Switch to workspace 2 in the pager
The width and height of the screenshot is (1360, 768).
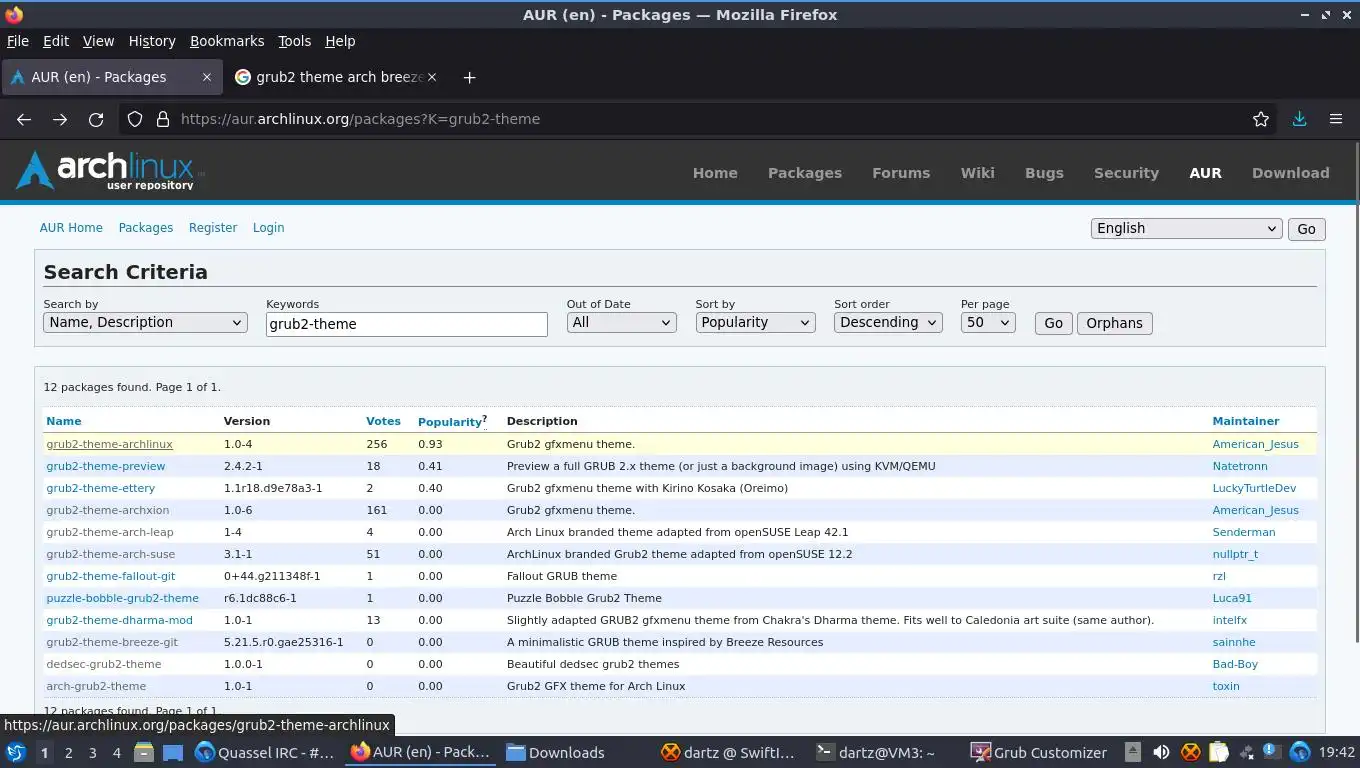tap(68, 753)
